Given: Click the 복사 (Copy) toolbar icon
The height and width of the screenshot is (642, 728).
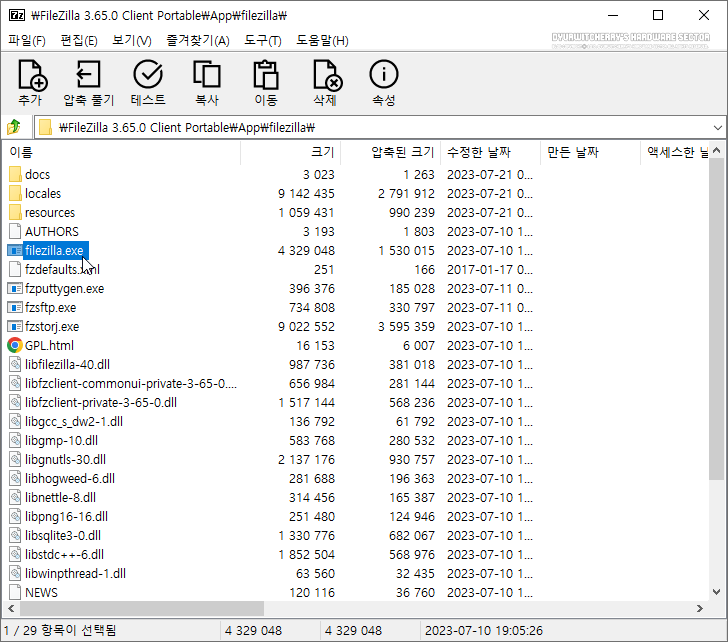Looking at the screenshot, I should click(207, 74).
